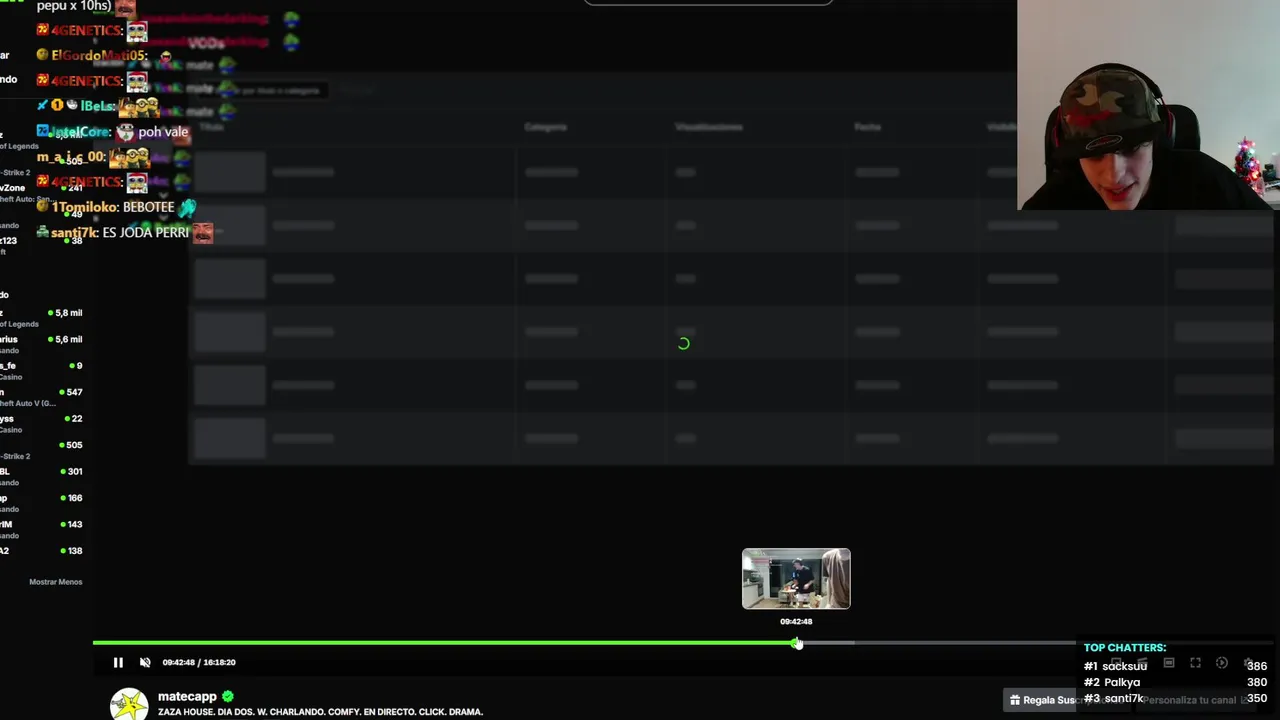Open the matecapp channel name link
1280x720 pixels.
click(x=187, y=696)
